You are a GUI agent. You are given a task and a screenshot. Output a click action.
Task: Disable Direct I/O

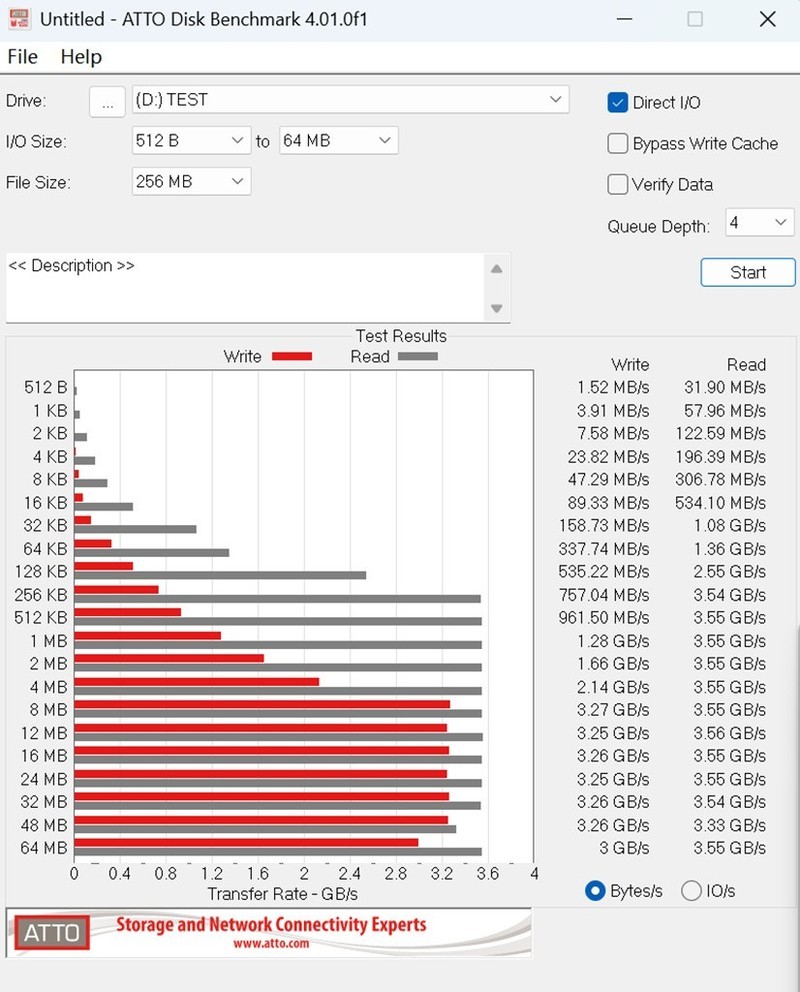click(618, 102)
